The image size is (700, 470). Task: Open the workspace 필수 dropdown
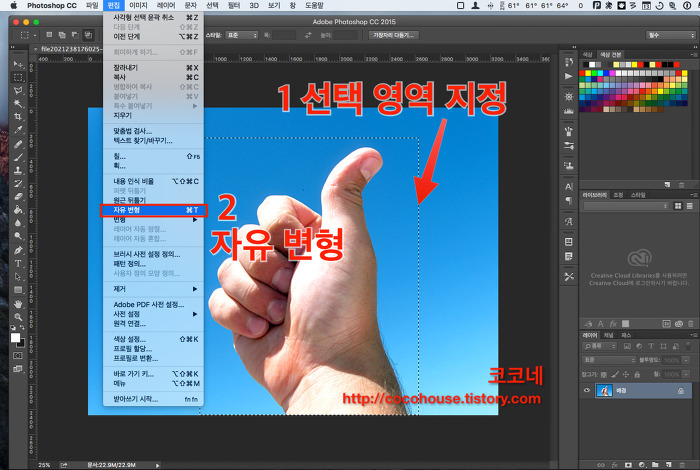coord(671,35)
